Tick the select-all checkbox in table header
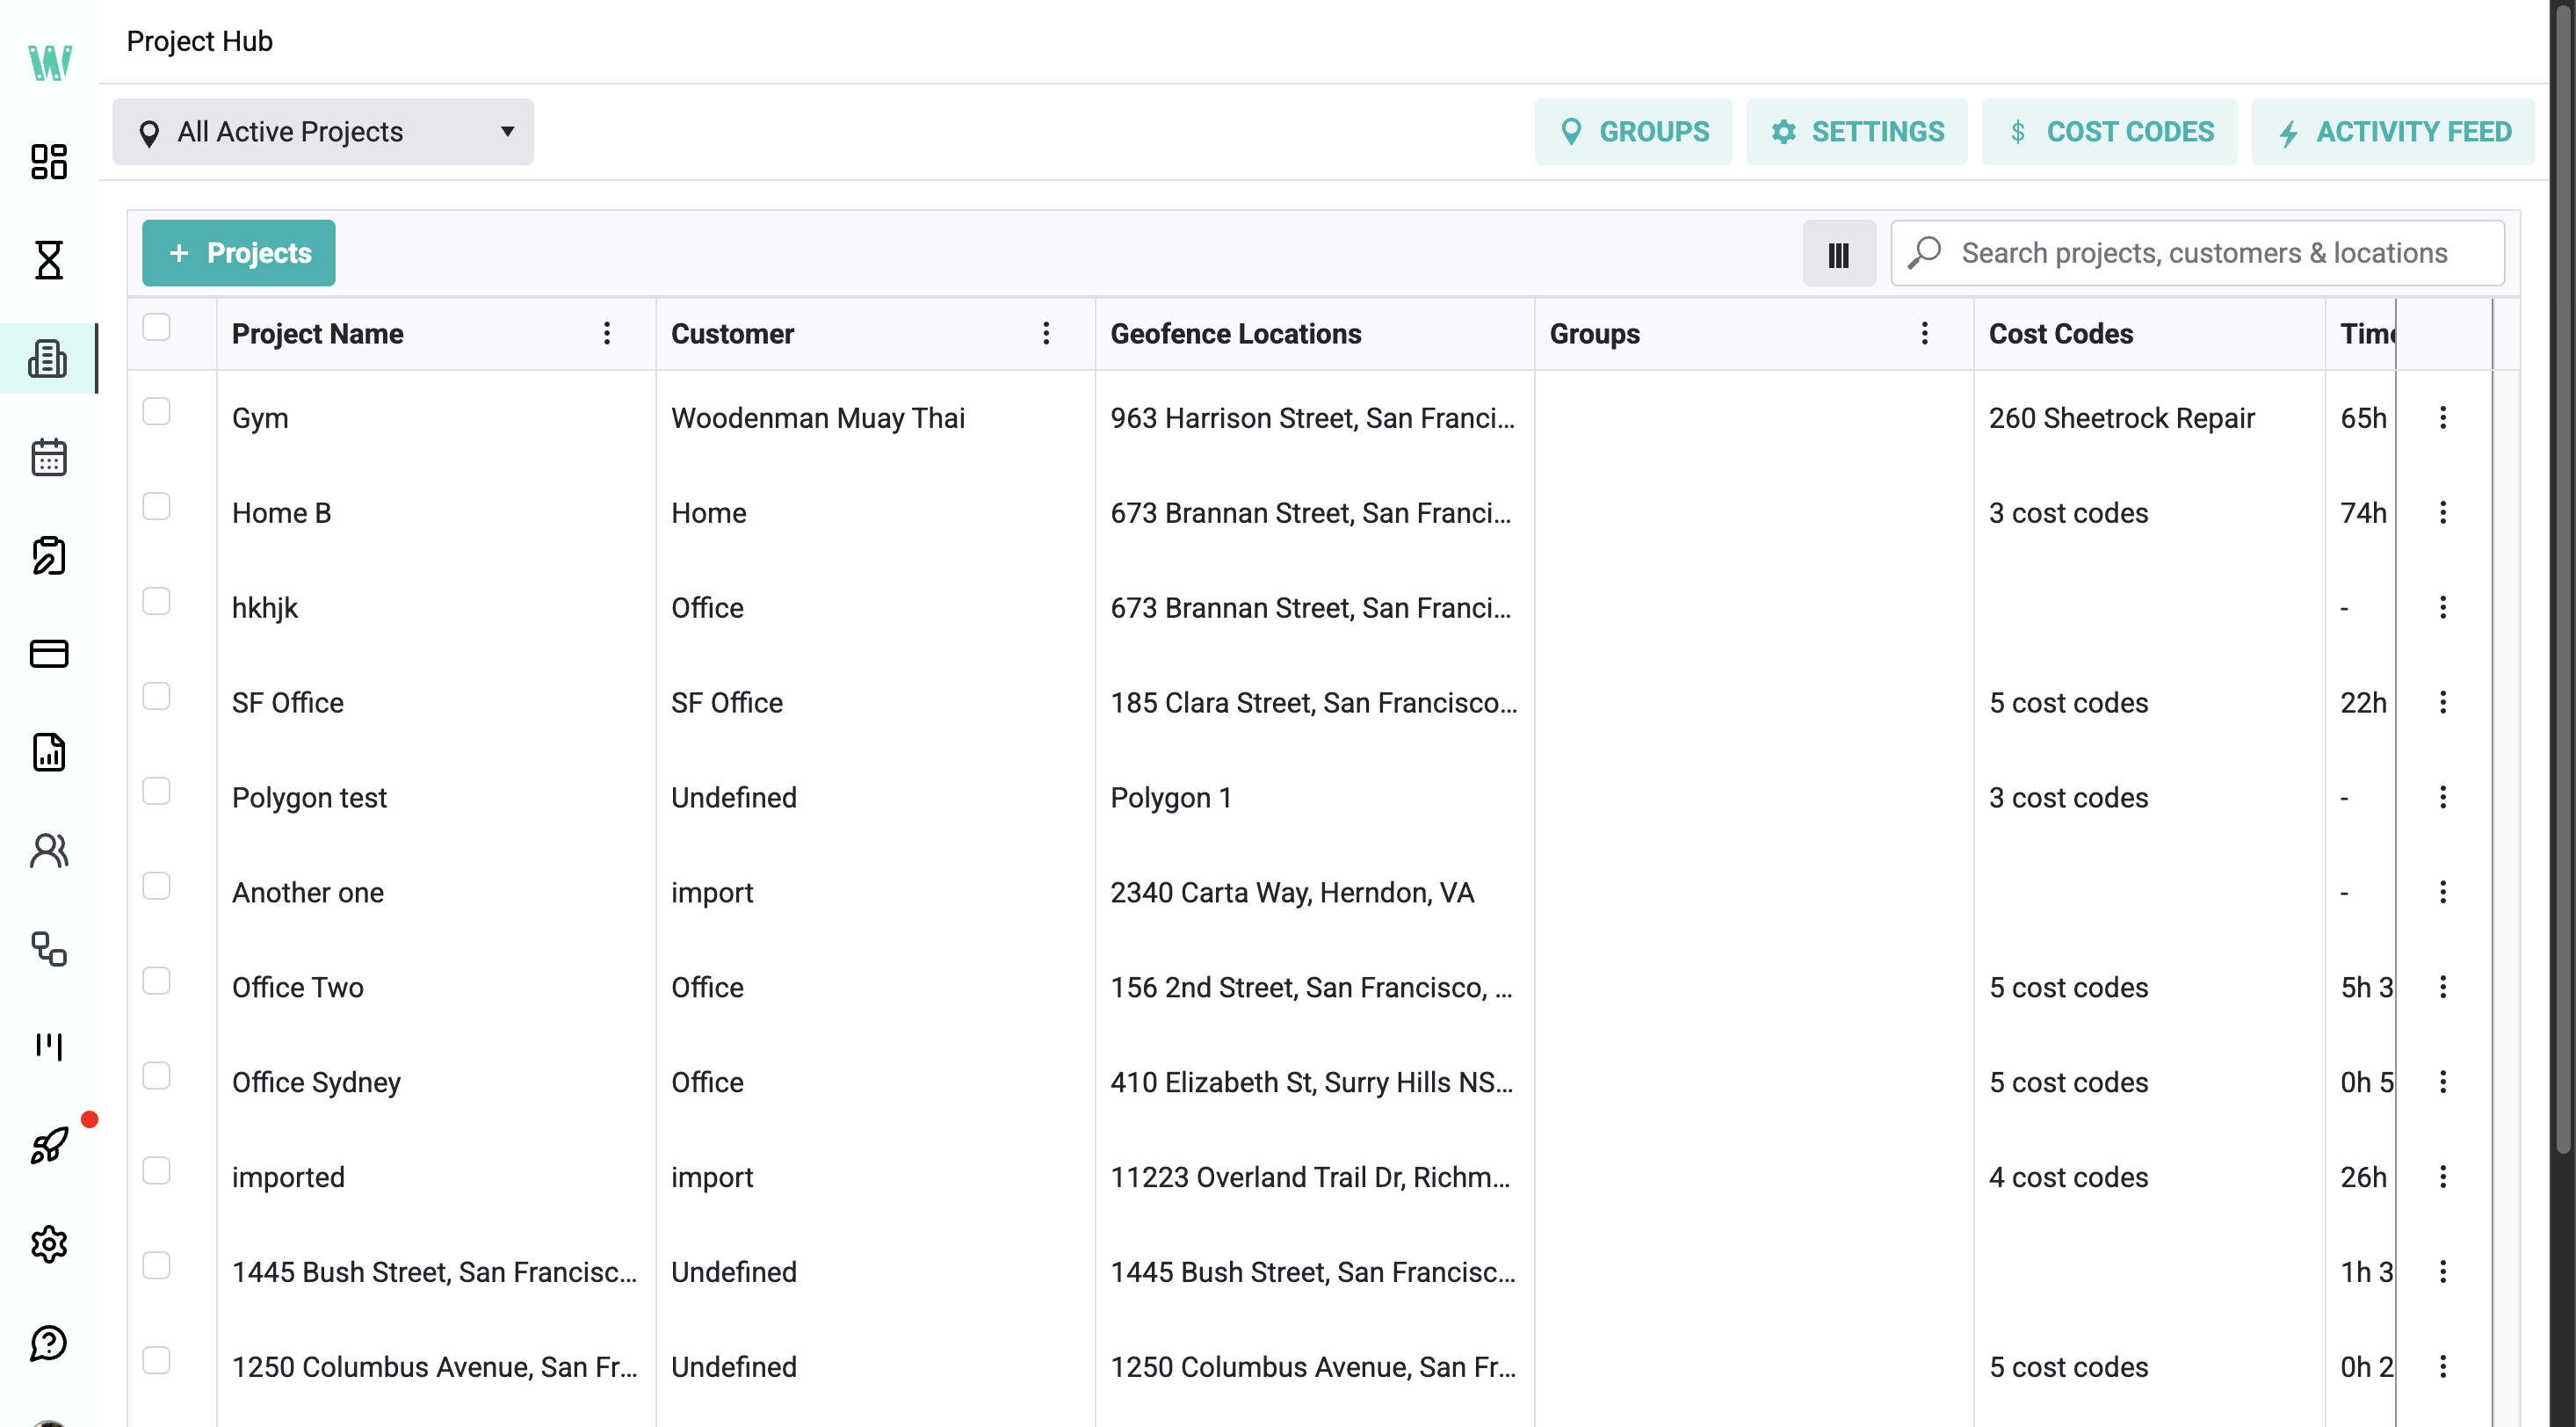 [x=156, y=327]
